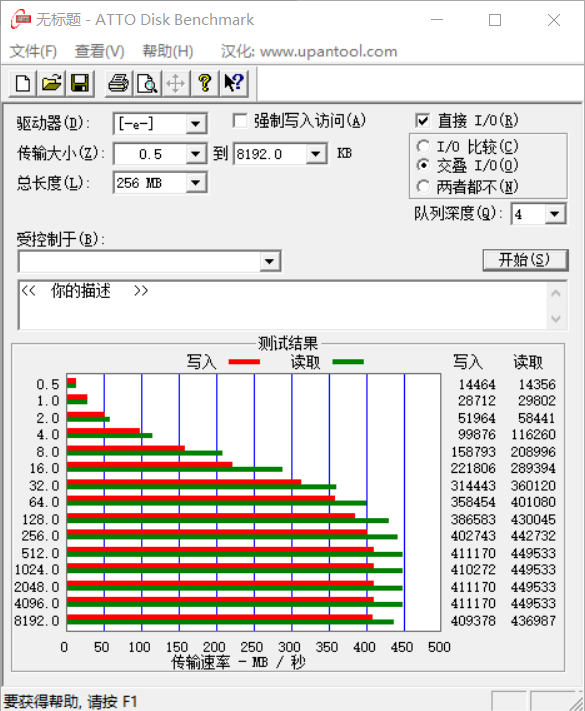Print results using the printer icon
Viewport: 585px width, 711px height.
[119, 83]
